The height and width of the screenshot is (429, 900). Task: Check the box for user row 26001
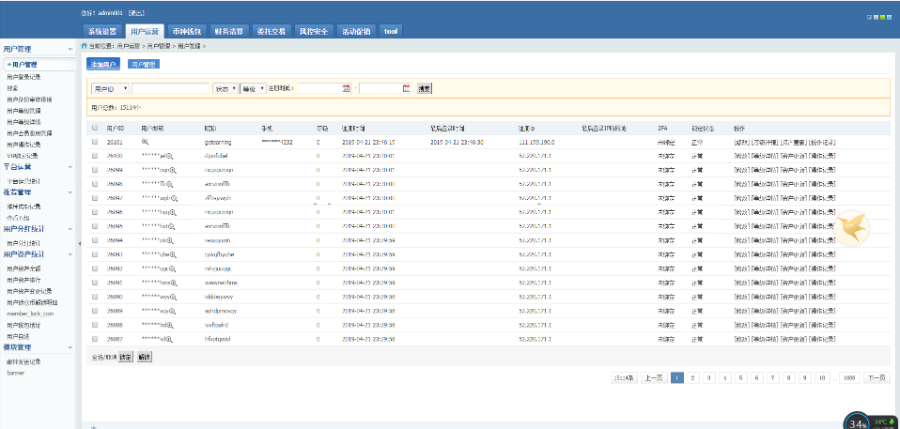click(94, 143)
